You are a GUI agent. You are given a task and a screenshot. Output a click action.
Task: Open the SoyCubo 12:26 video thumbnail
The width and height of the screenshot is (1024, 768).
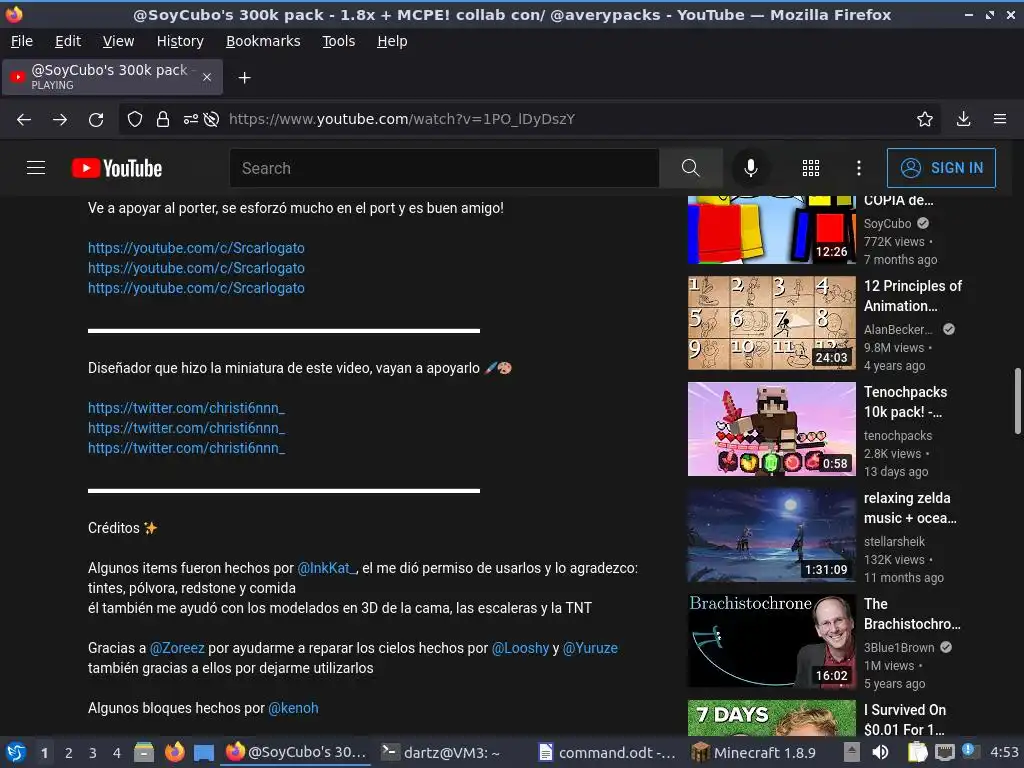[771, 229]
